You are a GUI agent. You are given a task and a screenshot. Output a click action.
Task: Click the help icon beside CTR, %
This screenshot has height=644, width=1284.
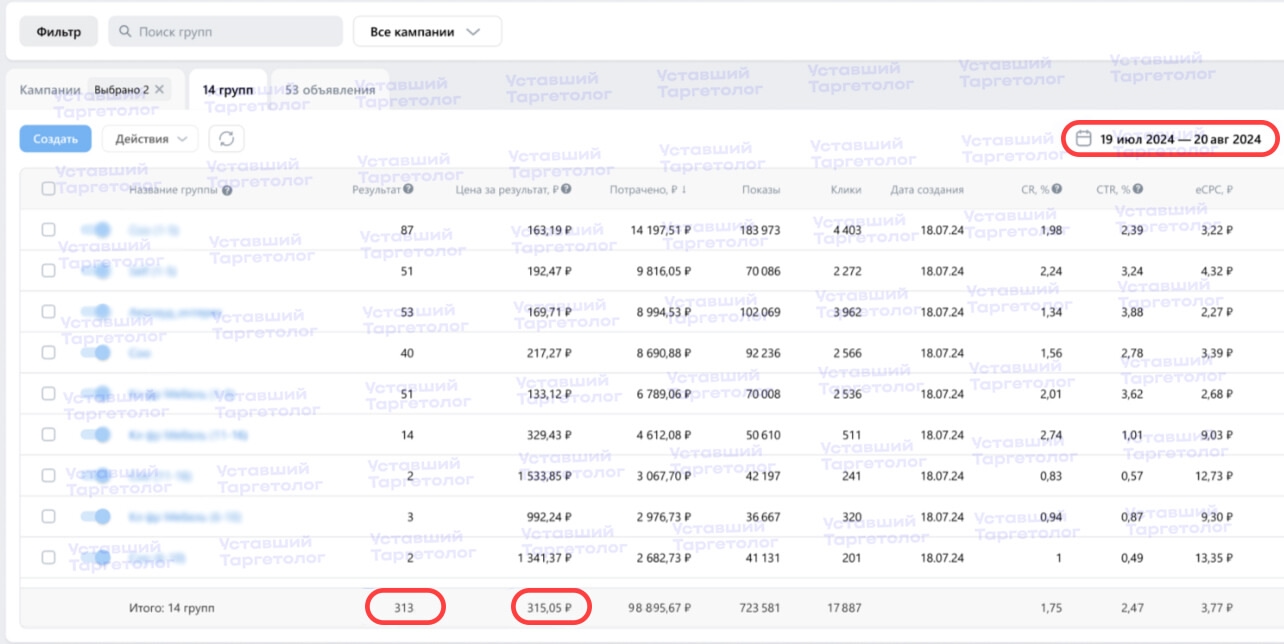point(1138,189)
